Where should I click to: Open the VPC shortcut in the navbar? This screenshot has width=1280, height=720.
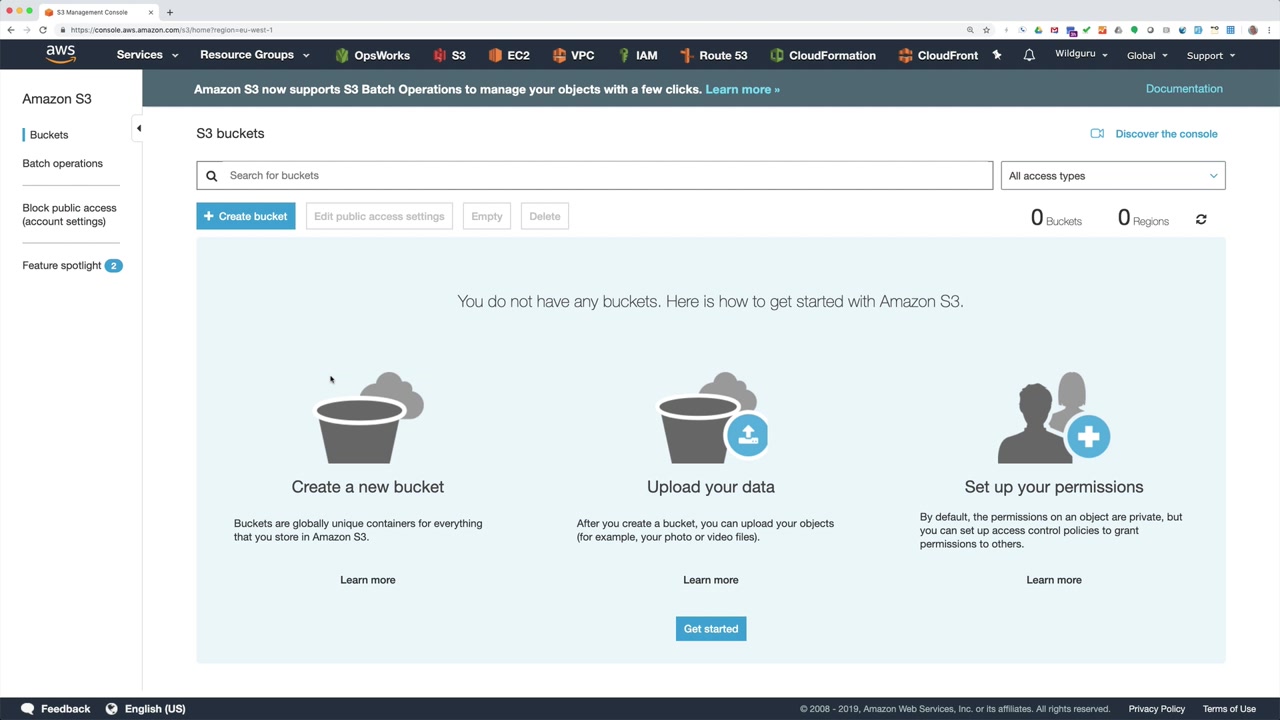573,55
